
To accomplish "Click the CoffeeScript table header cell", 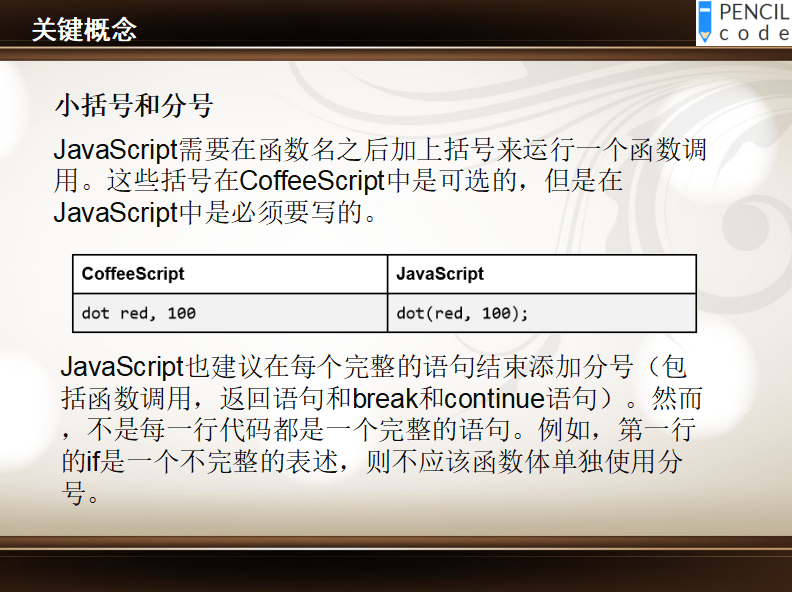I will pos(230,274).
